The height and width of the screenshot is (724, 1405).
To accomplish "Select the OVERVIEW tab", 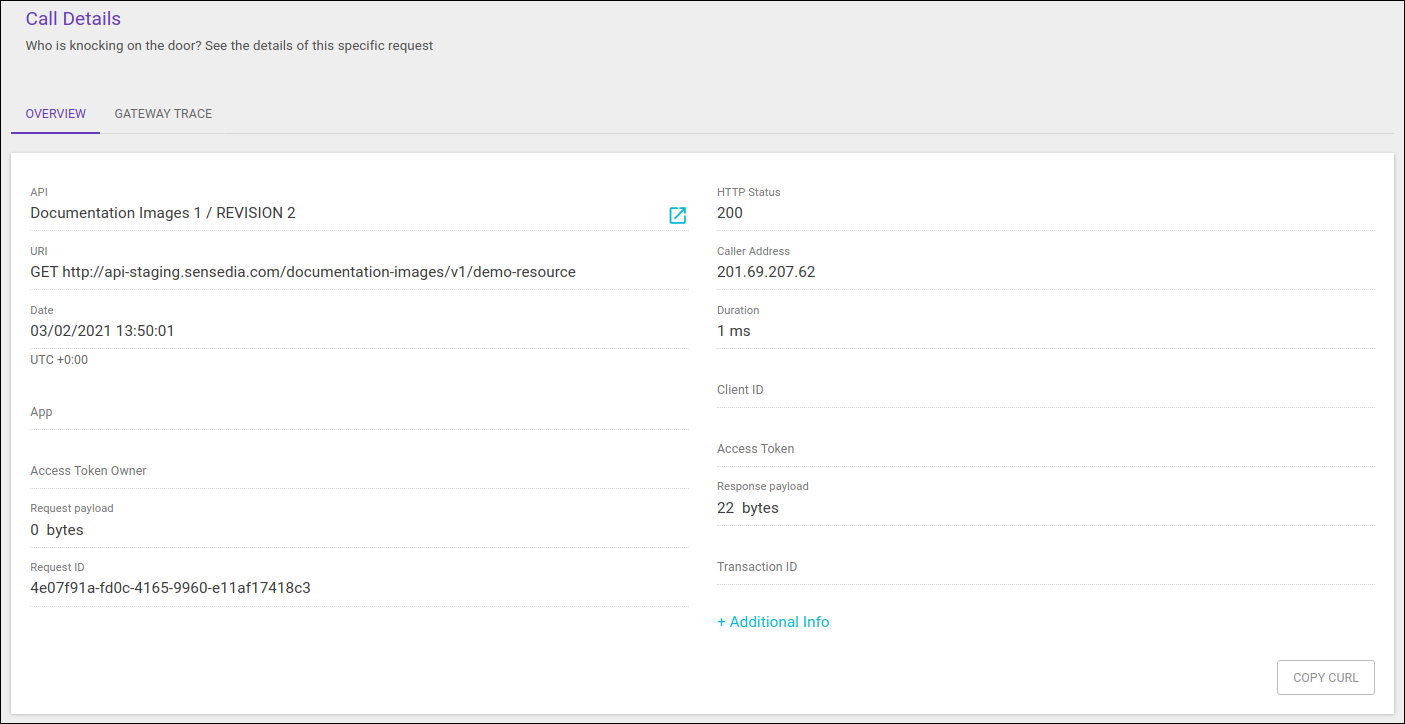I will pos(55,113).
